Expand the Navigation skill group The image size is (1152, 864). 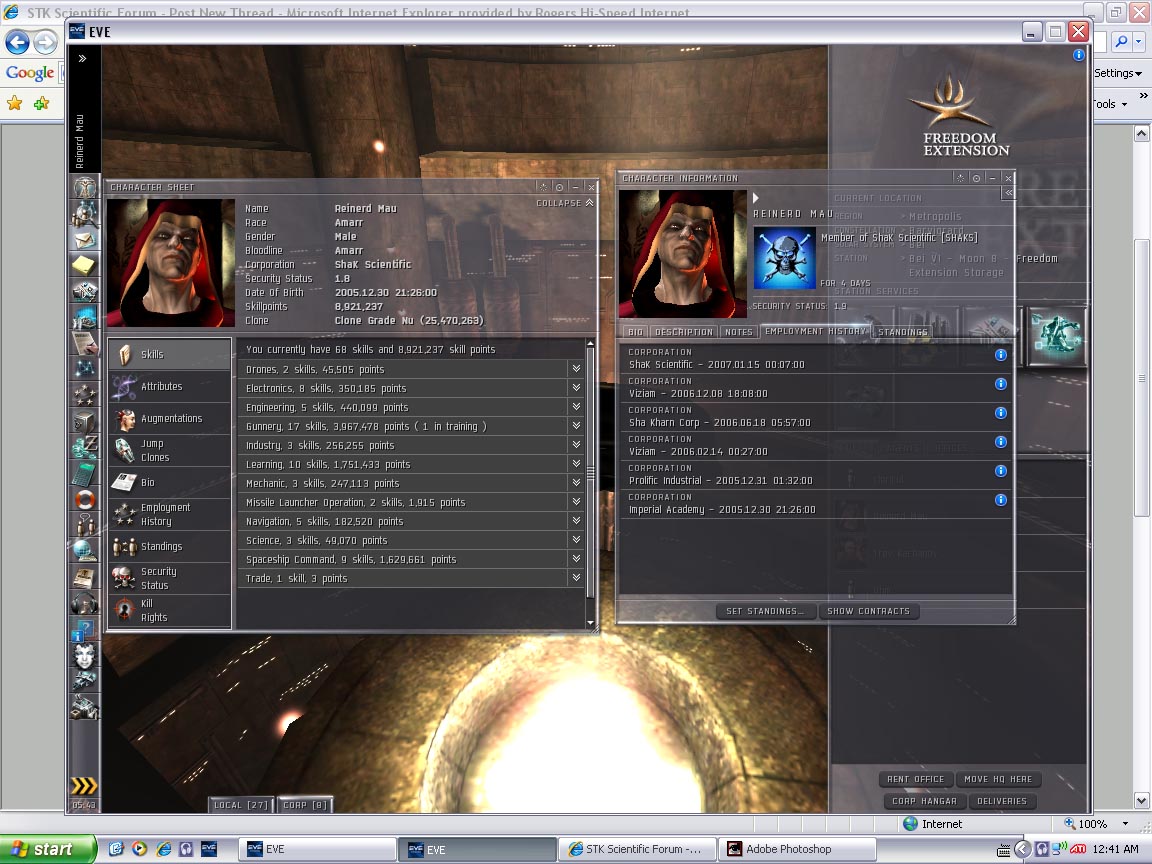tap(576, 521)
